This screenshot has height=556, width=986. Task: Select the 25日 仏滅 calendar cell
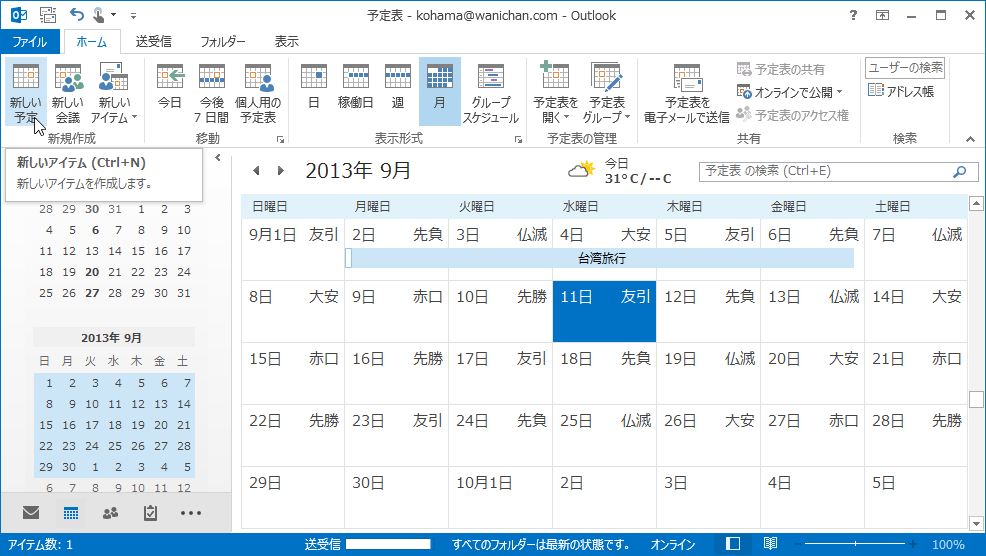point(604,435)
